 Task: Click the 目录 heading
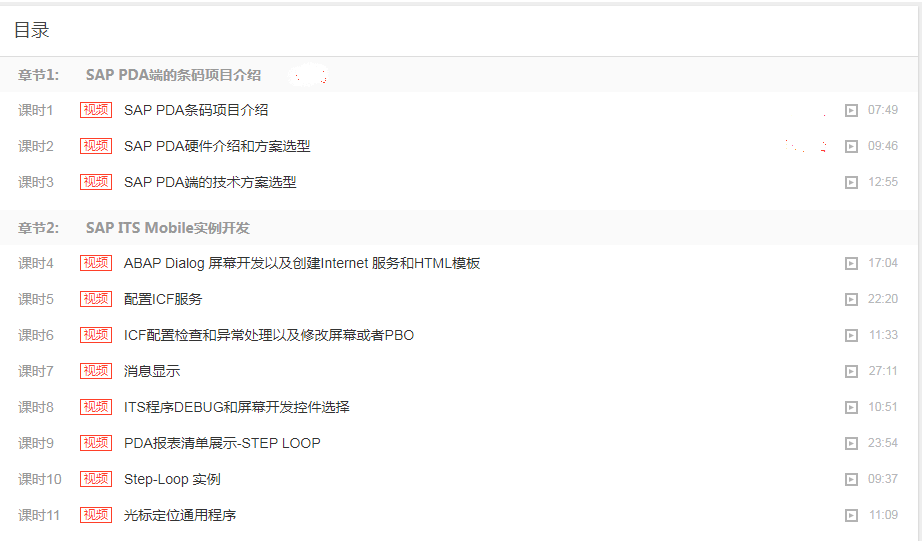(x=32, y=30)
